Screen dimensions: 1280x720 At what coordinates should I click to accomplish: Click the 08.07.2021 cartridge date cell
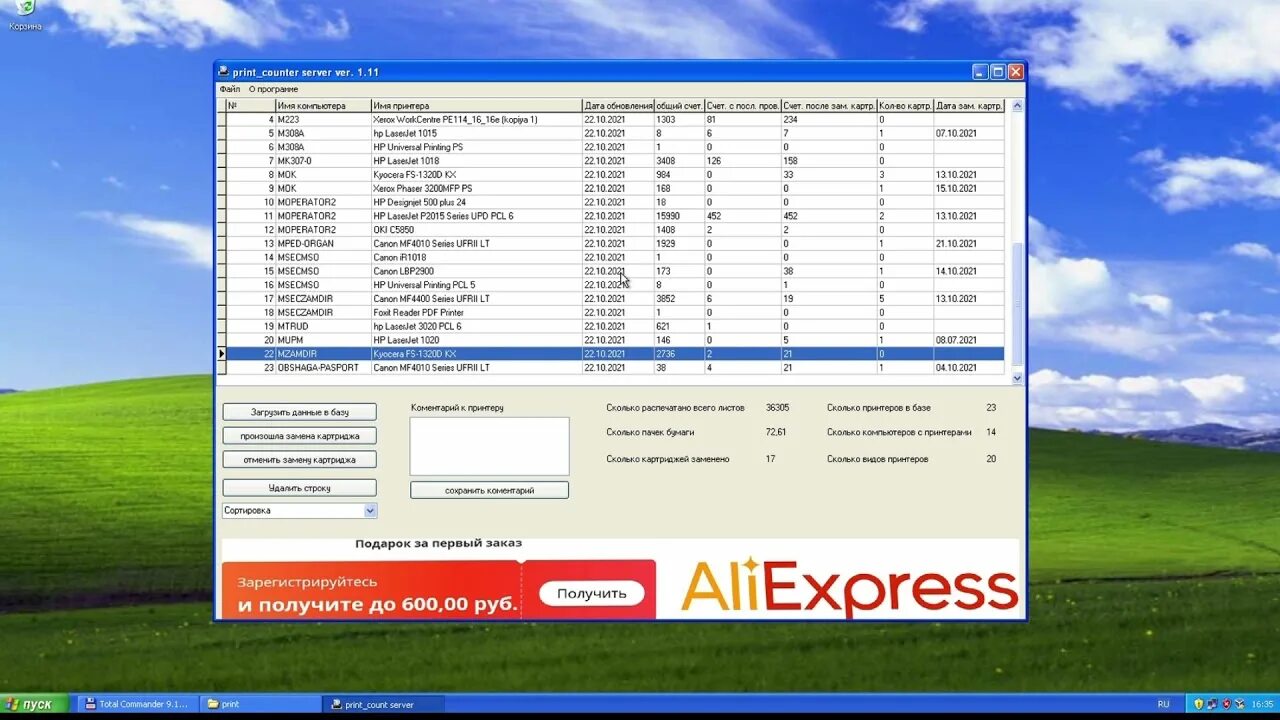click(x=969, y=340)
